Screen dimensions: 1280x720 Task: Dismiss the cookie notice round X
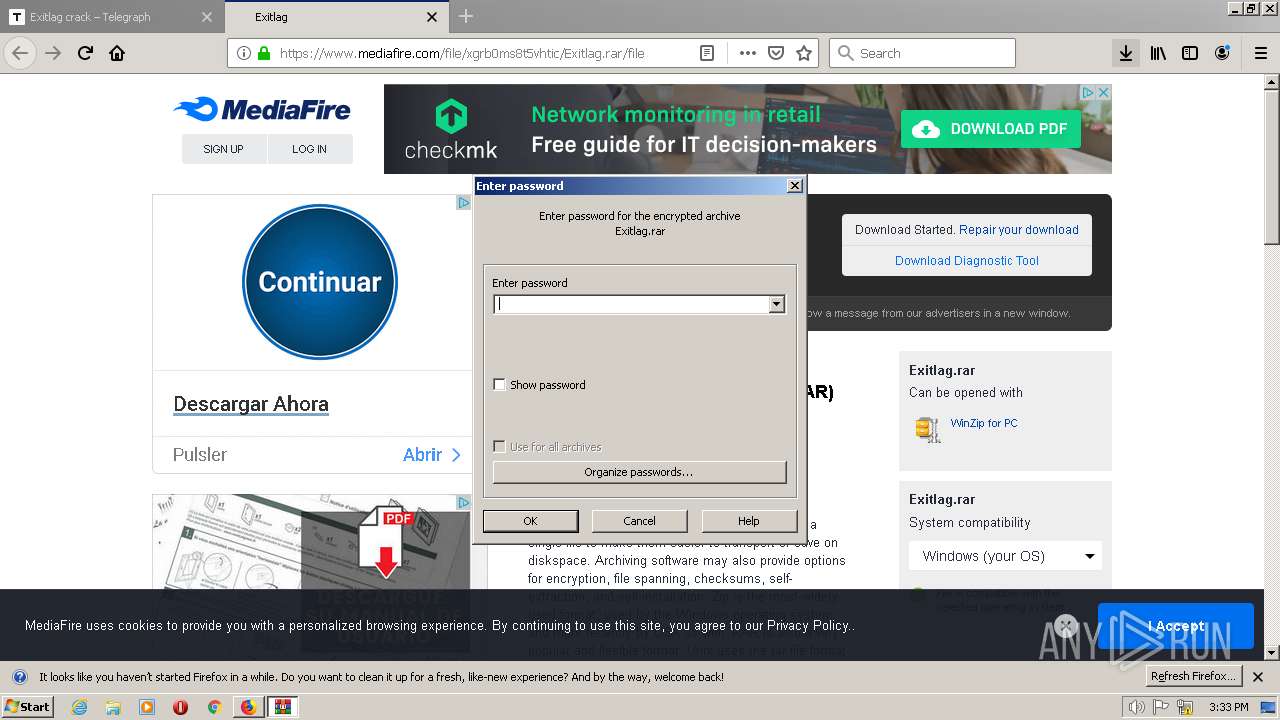(1066, 626)
